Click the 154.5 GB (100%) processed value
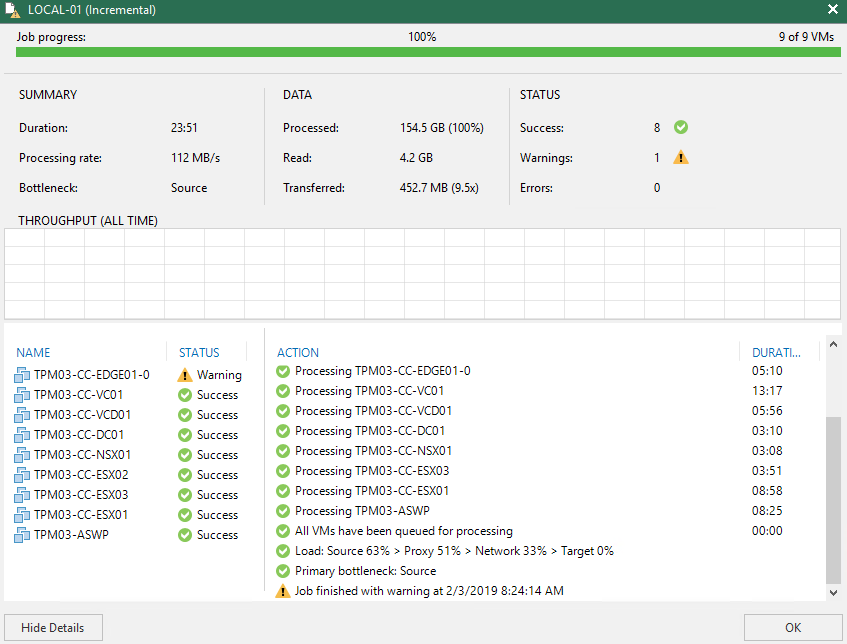 [442, 128]
